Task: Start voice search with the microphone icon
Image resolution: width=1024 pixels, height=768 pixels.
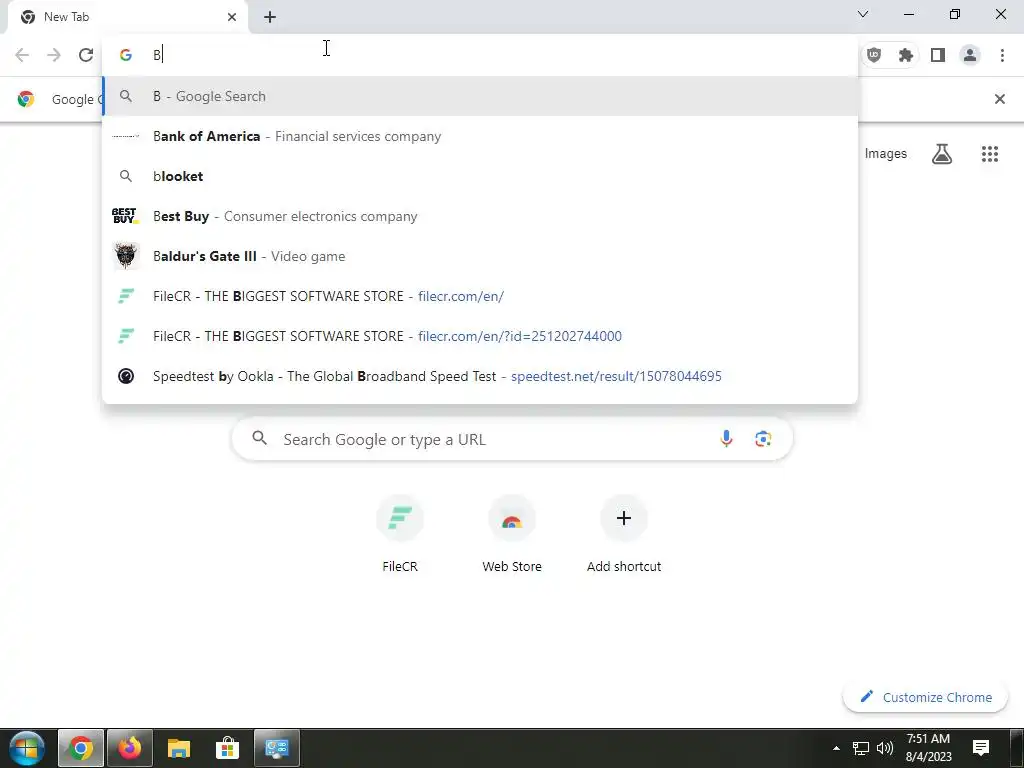Action: [726, 439]
